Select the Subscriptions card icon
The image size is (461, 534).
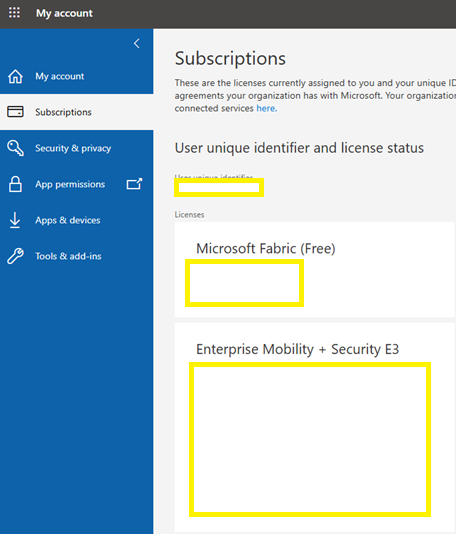pos(15,112)
